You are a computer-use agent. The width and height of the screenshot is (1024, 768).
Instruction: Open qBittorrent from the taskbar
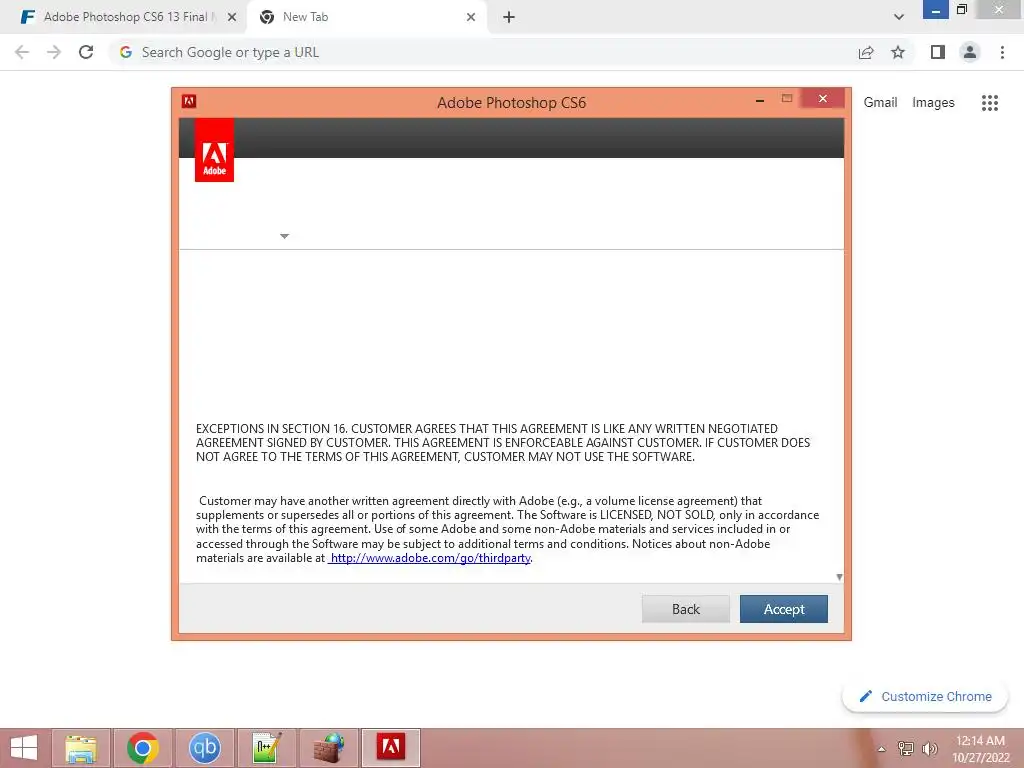tap(204, 748)
